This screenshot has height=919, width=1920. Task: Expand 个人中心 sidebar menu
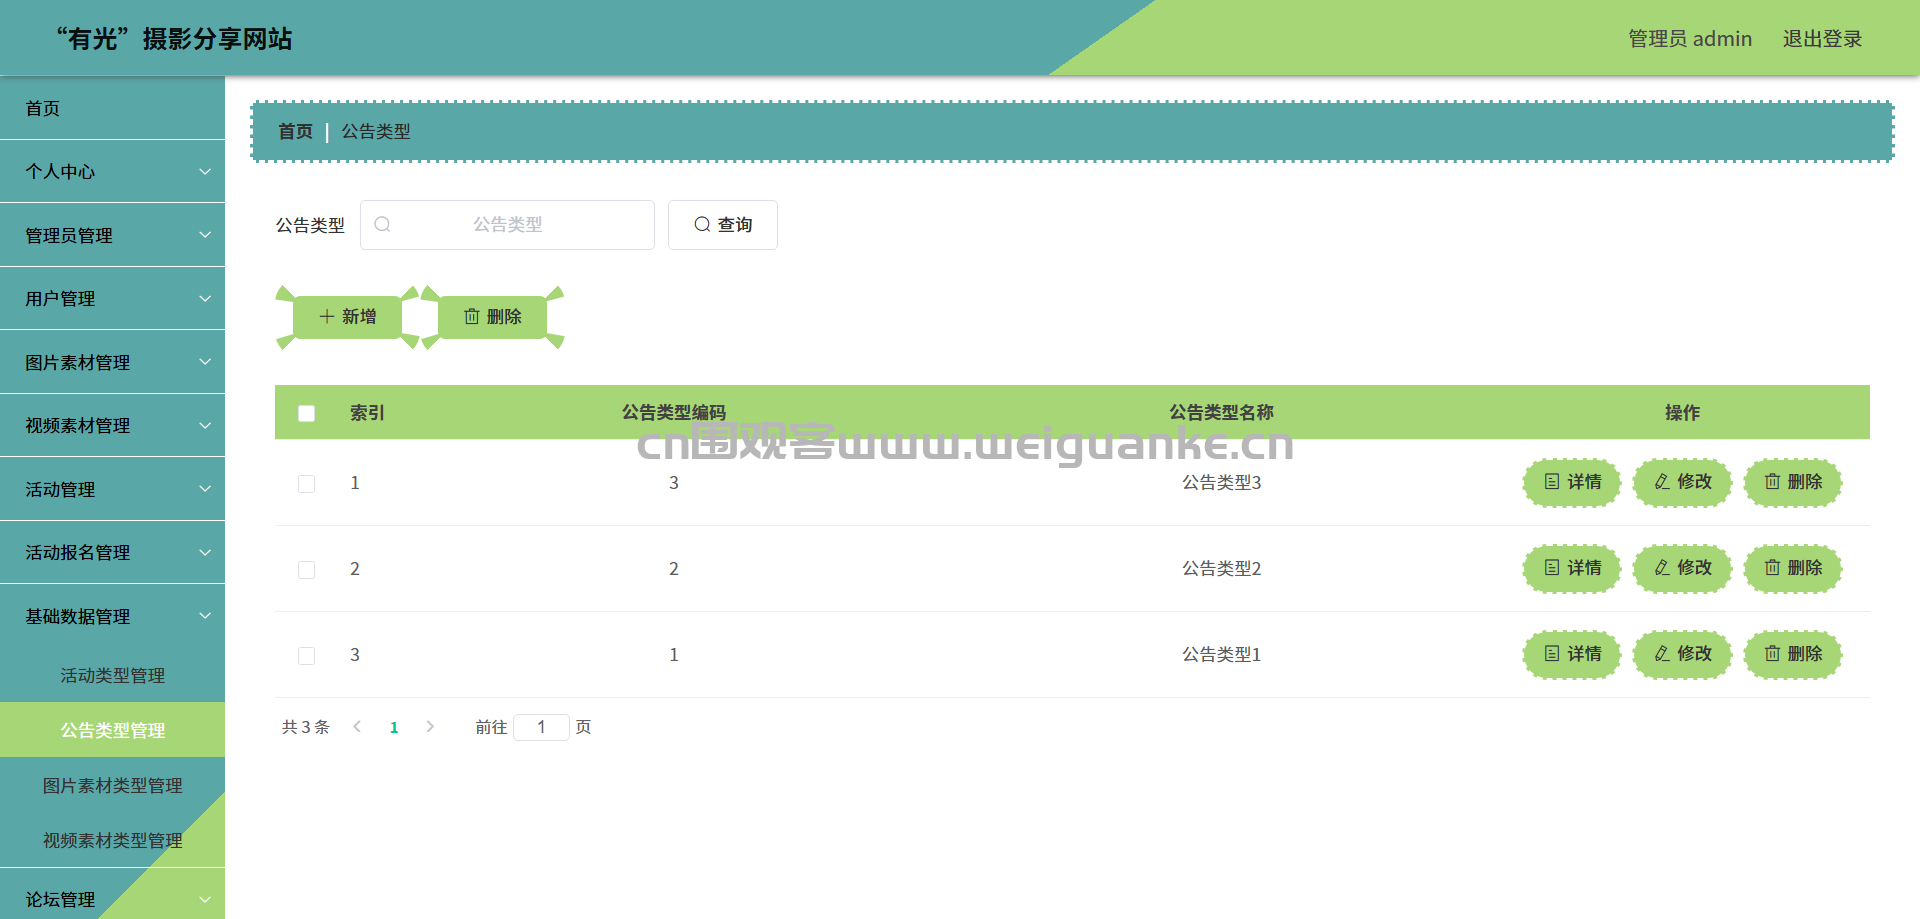pos(112,171)
